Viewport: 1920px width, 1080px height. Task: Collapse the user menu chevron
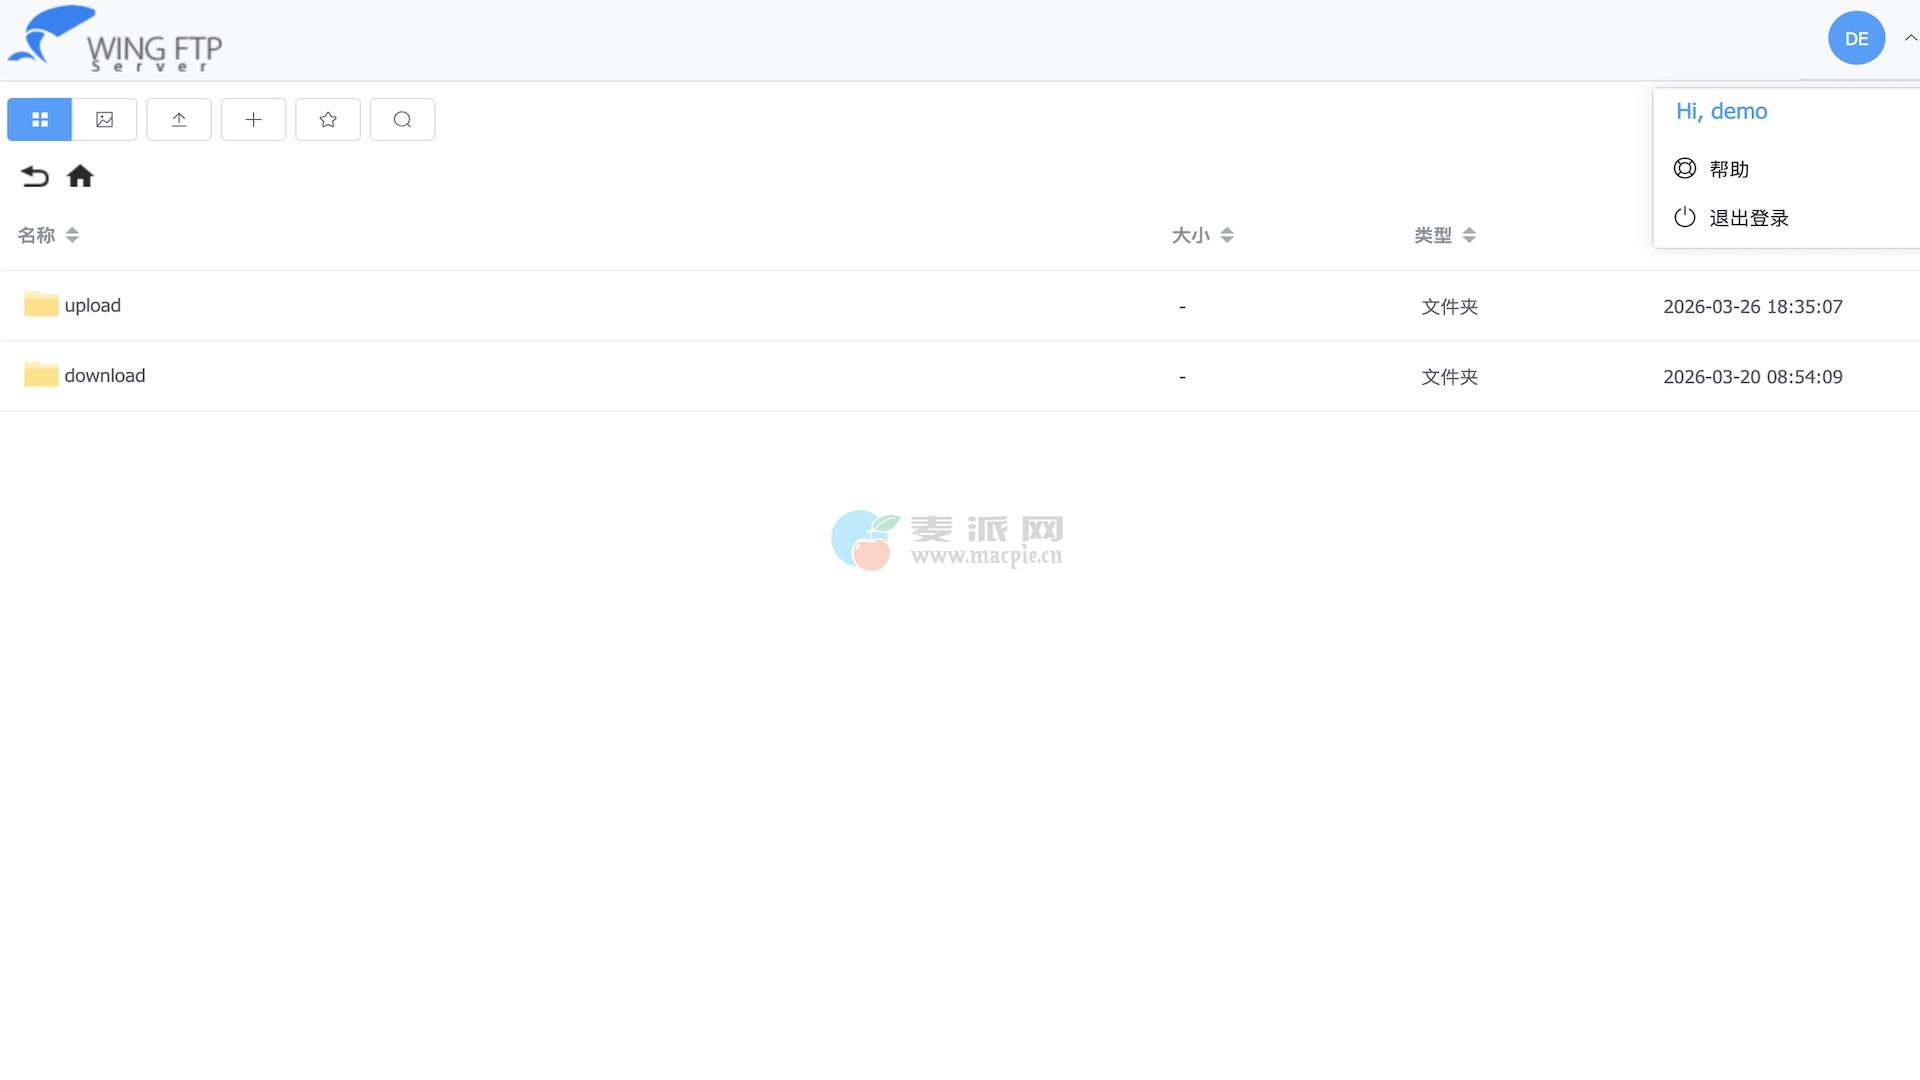(1910, 38)
